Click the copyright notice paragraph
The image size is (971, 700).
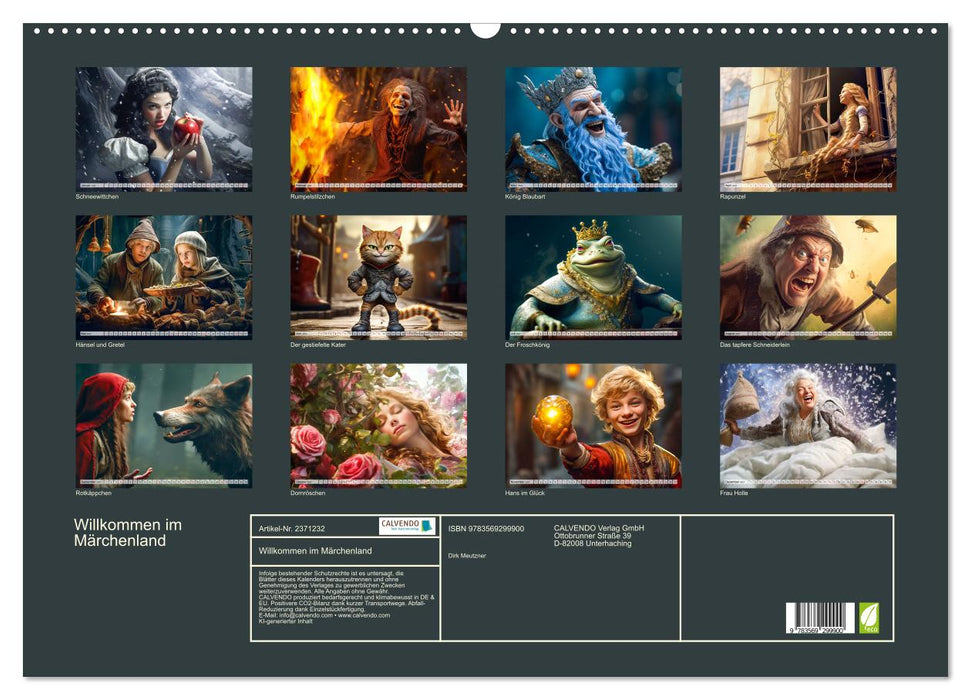click(347, 597)
